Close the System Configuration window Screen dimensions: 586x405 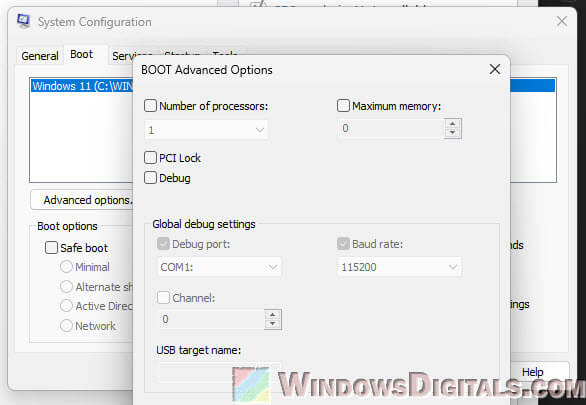561,21
